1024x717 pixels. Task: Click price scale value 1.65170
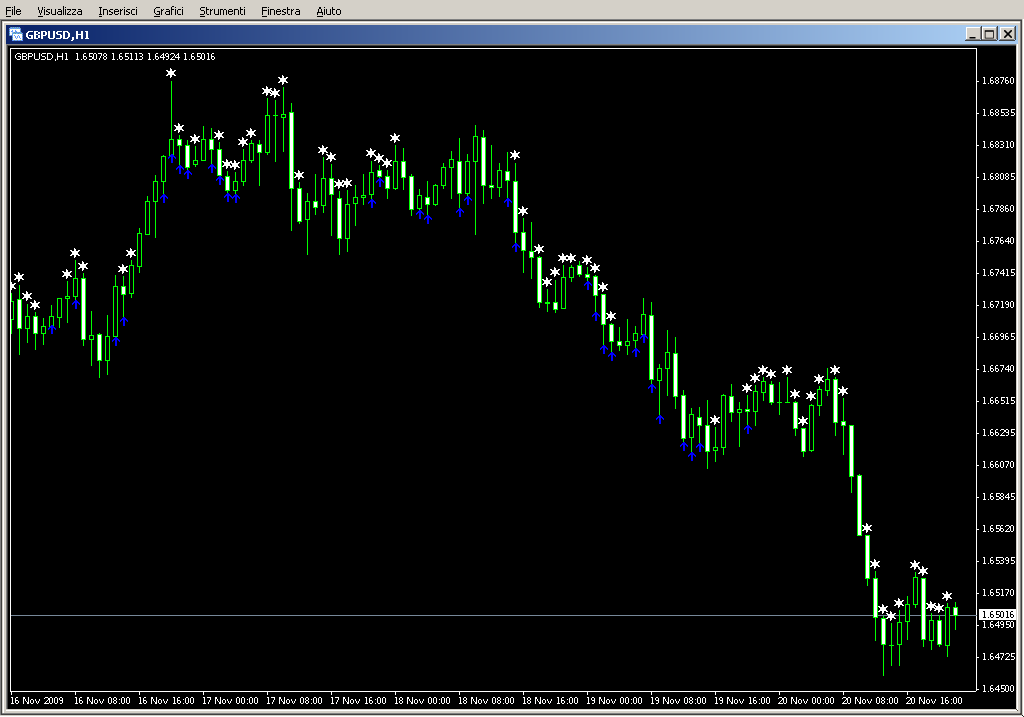tap(999, 593)
